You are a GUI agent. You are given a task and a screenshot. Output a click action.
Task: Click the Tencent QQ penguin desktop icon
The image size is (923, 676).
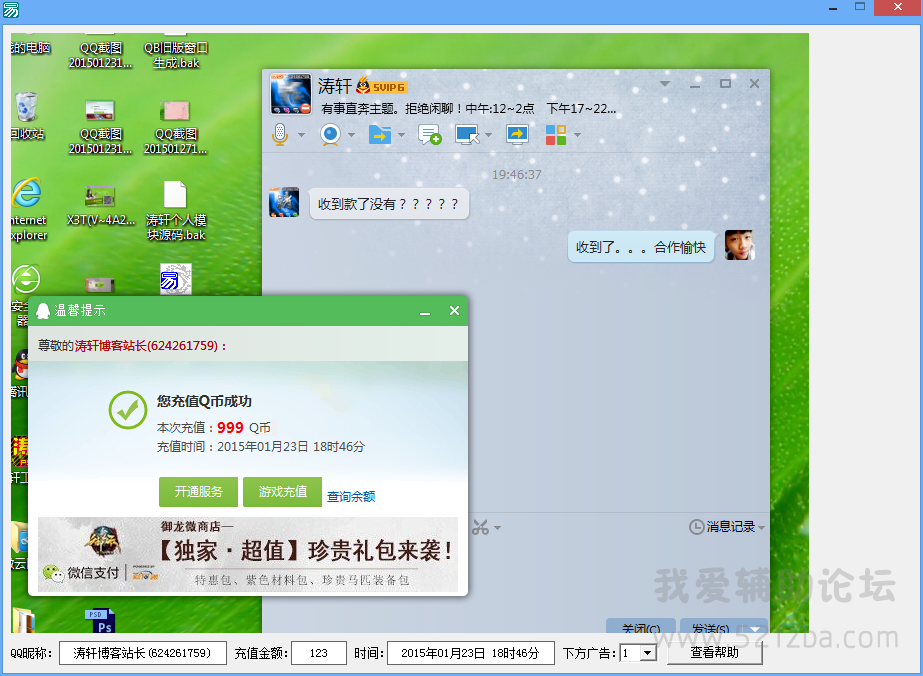pyautogui.click(x=22, y=373)
